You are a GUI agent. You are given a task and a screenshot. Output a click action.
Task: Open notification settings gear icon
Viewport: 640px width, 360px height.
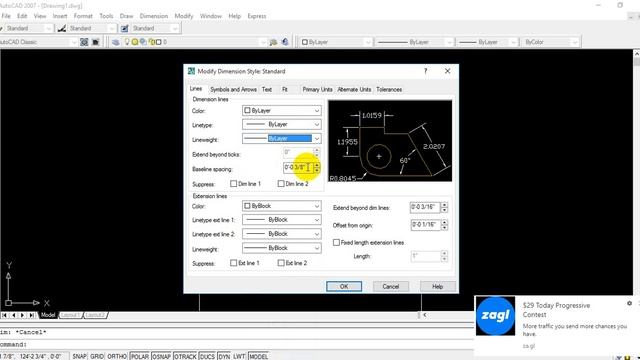point(629,303)
